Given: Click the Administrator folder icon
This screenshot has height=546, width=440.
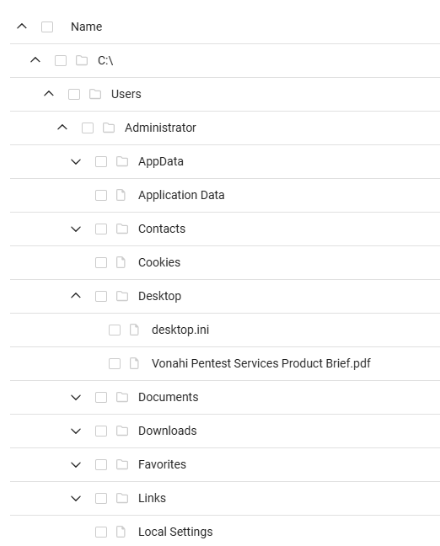Looking at the screenshot, I should point(109,128).
